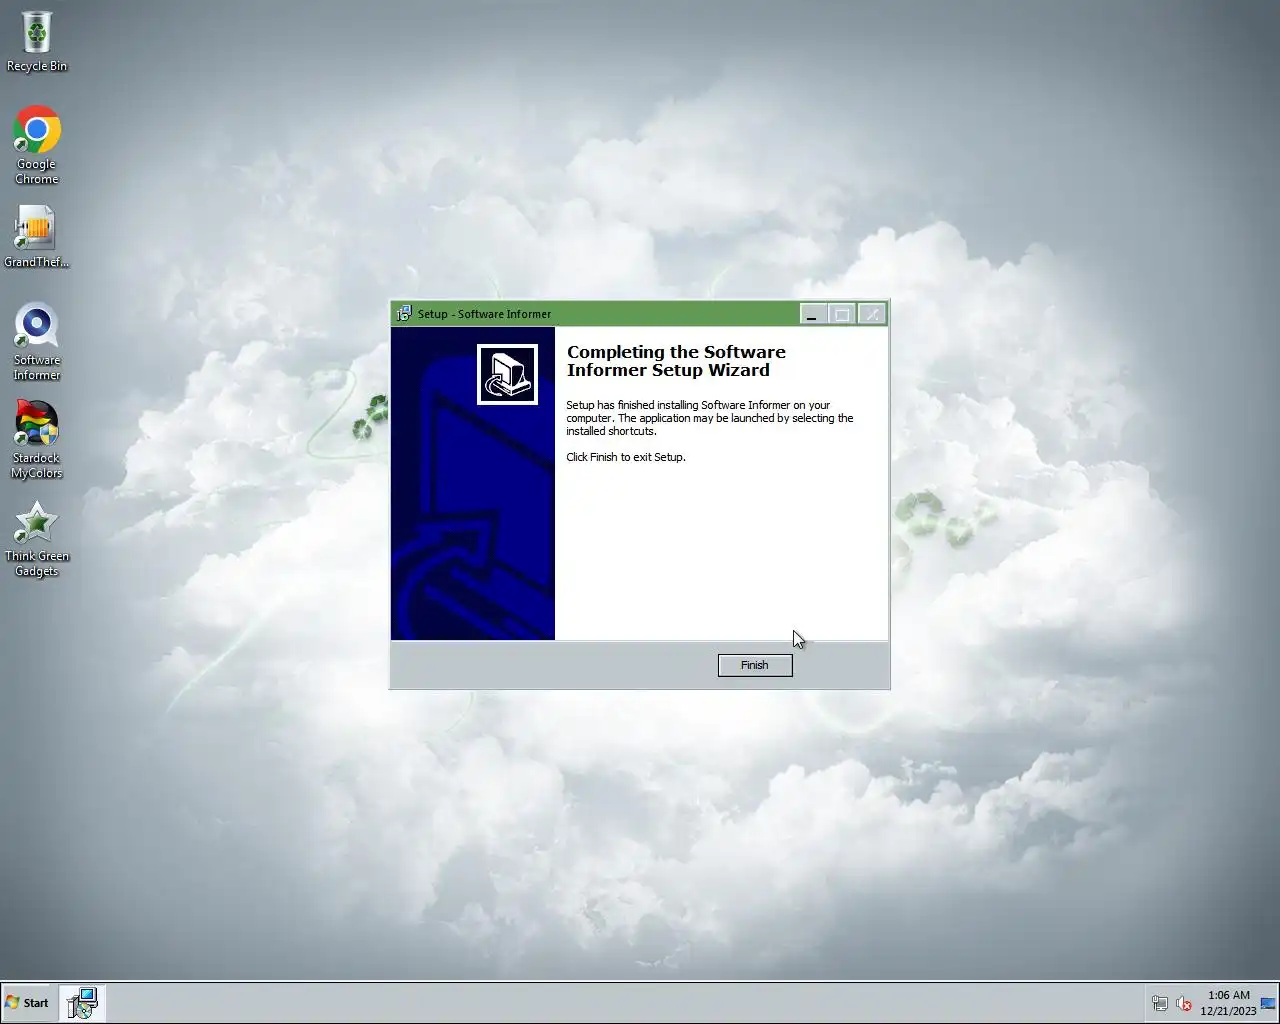Select the GrandThef... desktop shortcut
The width and height of the screenshot is (1280, 1024).
(36, 237)
